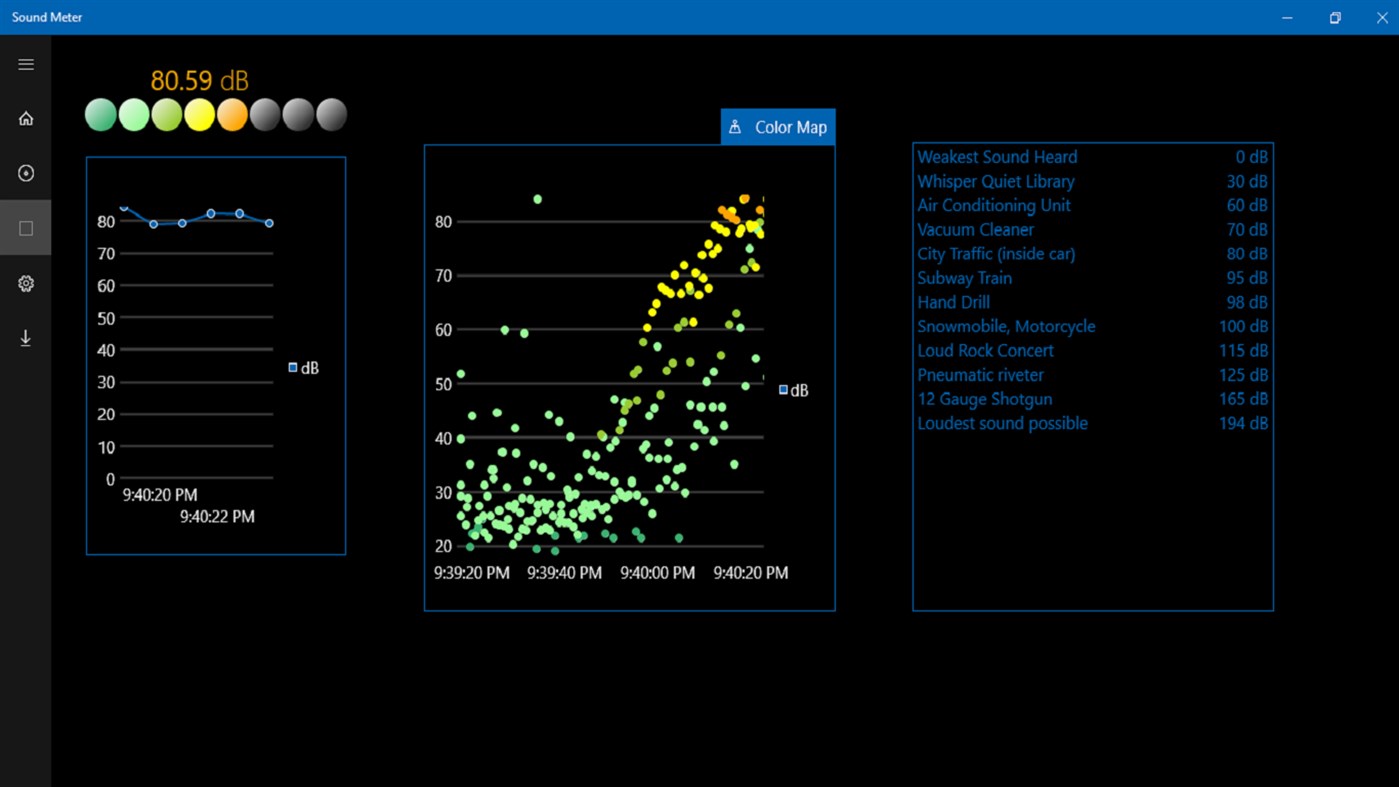Click the download export arrow icon
Viewport: 1399px width, 787px height.
[x=25, y=337]
